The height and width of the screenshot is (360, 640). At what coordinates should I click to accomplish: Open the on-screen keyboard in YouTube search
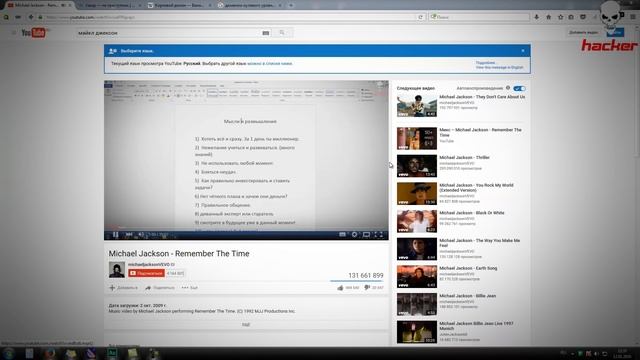pyautogui.click(x=266, y=33)
